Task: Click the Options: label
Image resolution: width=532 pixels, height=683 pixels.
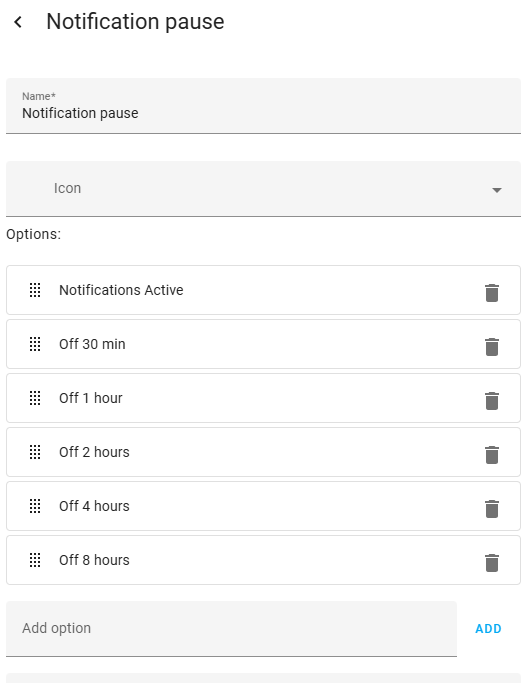Action: coord(34,234)
